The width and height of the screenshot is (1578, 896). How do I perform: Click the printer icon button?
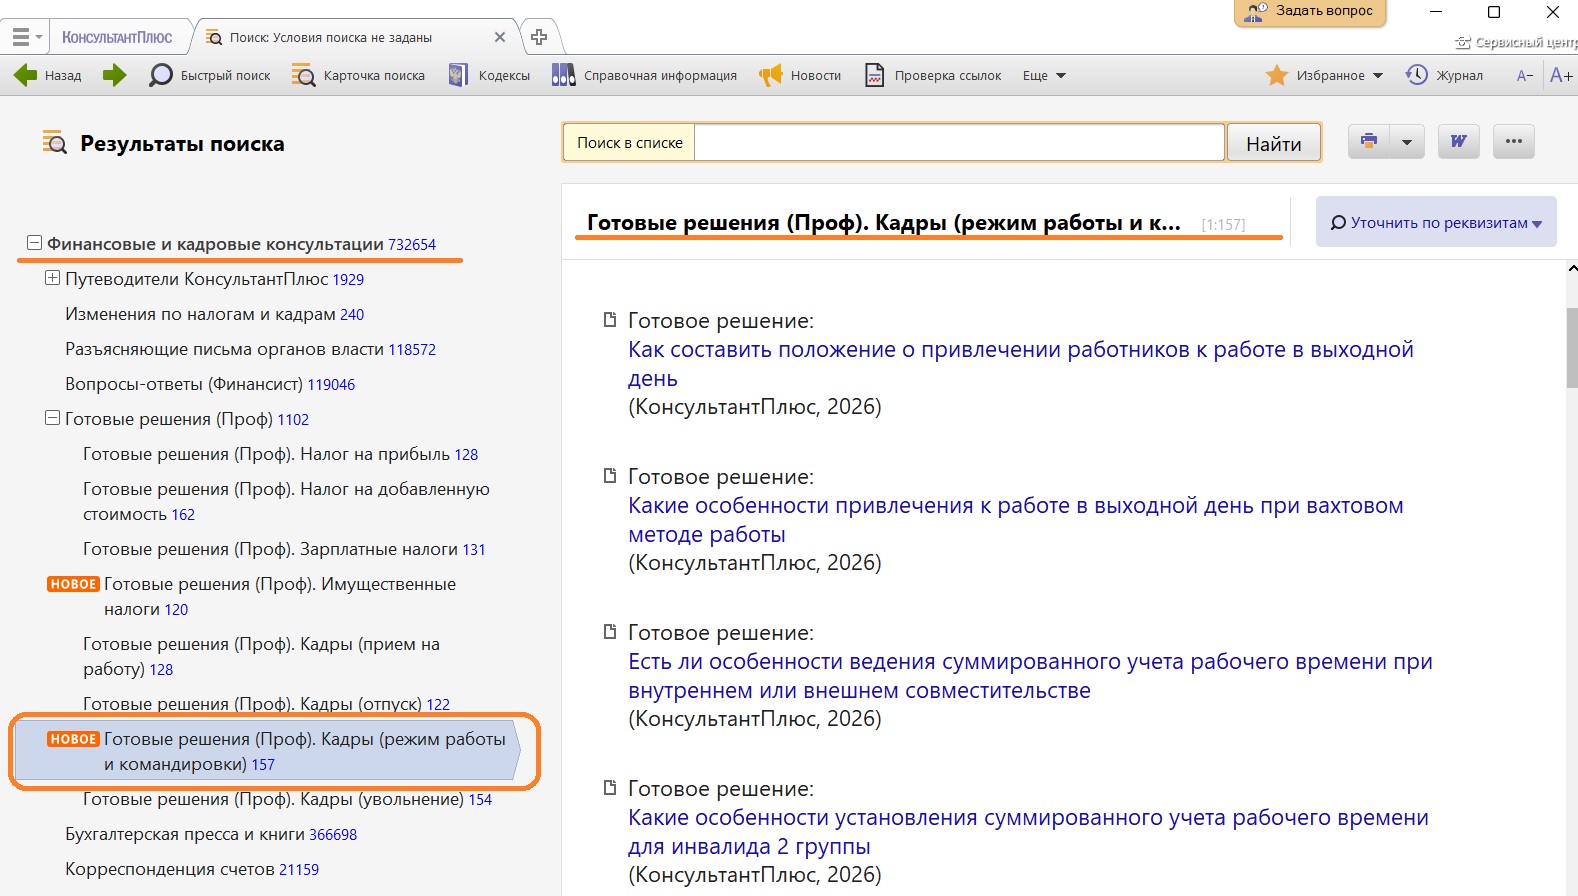(1369, 141)
